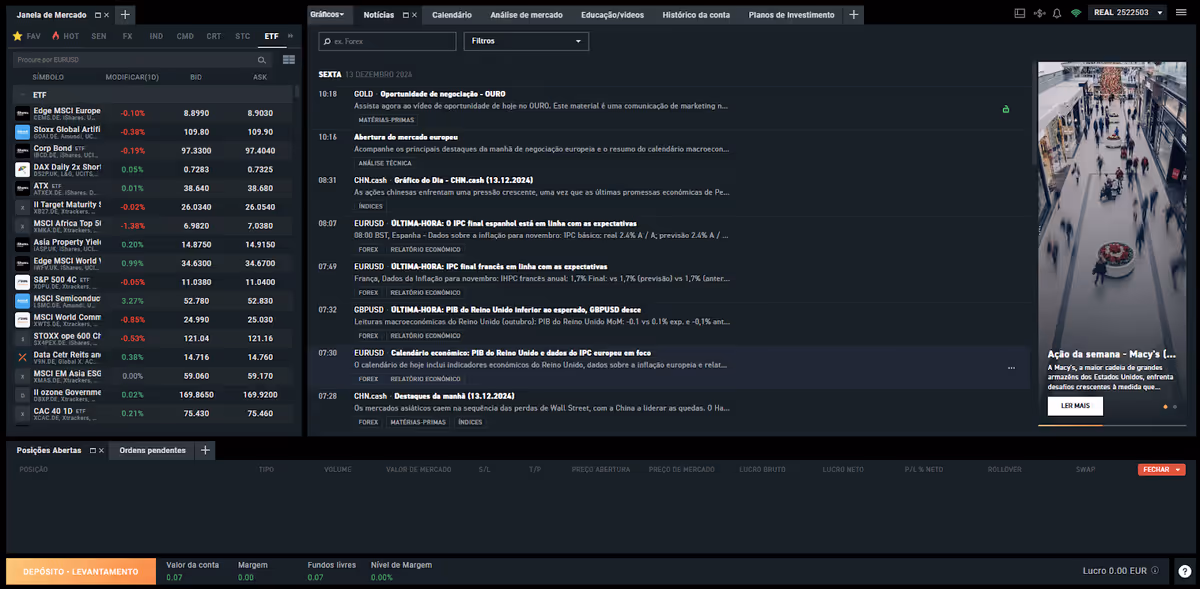
Task: Open the Filtros dropdown in the news panel
Action: click(x=525, y=41)
